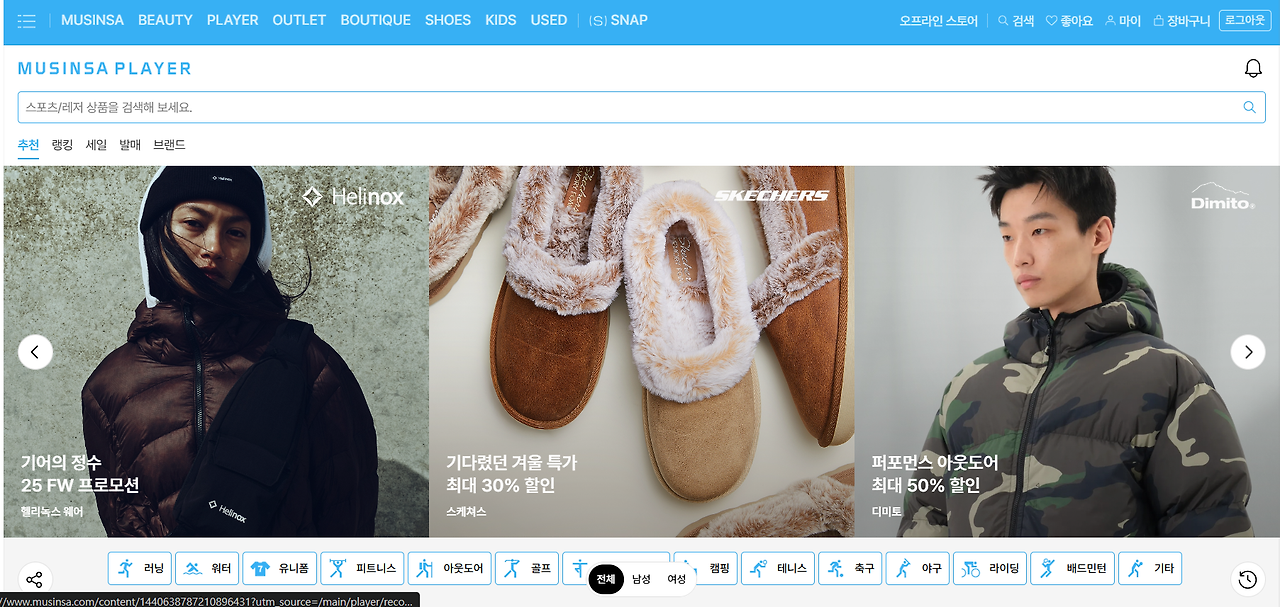Open 좋아요 liked items
This screenshot has width=1280, height=607.
pyautogui.click(x=1069, y=20)
